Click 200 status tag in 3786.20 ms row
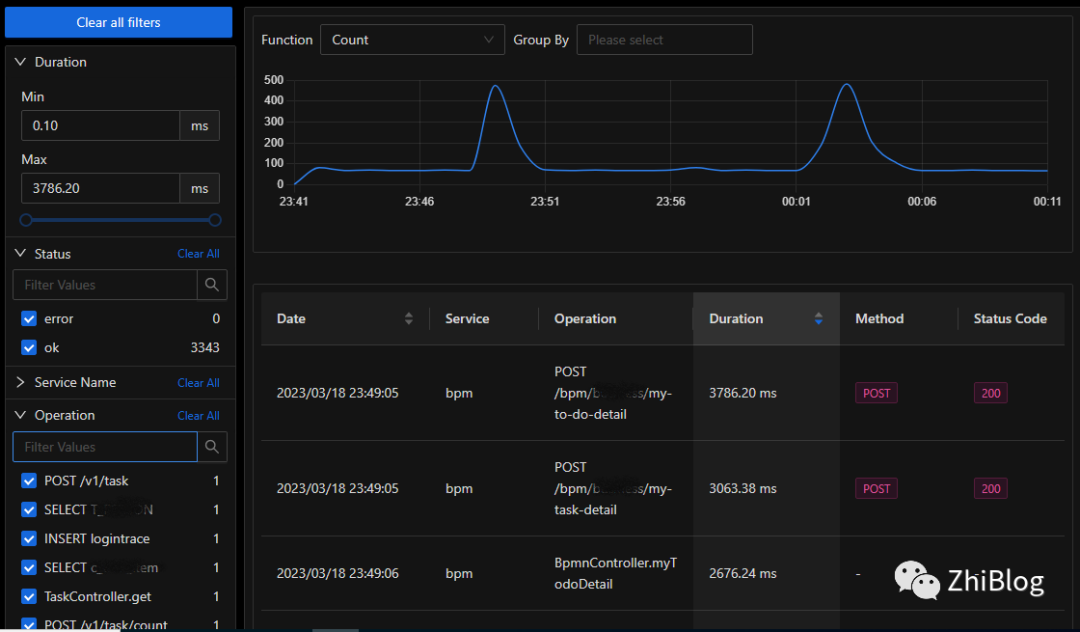The image size is (1080, 632). pyautogui.click(x=990, y=393)
